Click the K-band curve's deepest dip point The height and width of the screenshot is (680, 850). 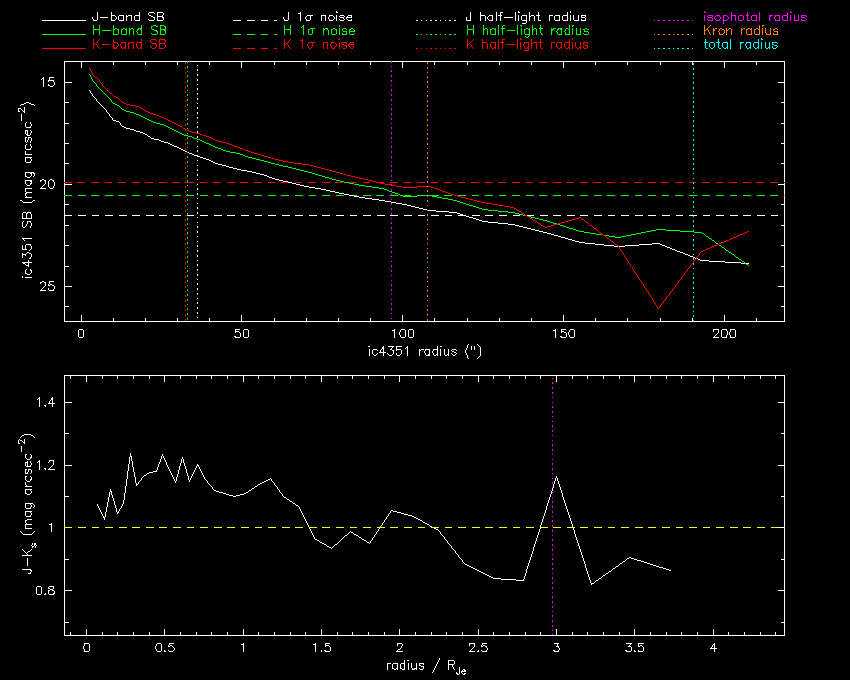click(658, 308)
